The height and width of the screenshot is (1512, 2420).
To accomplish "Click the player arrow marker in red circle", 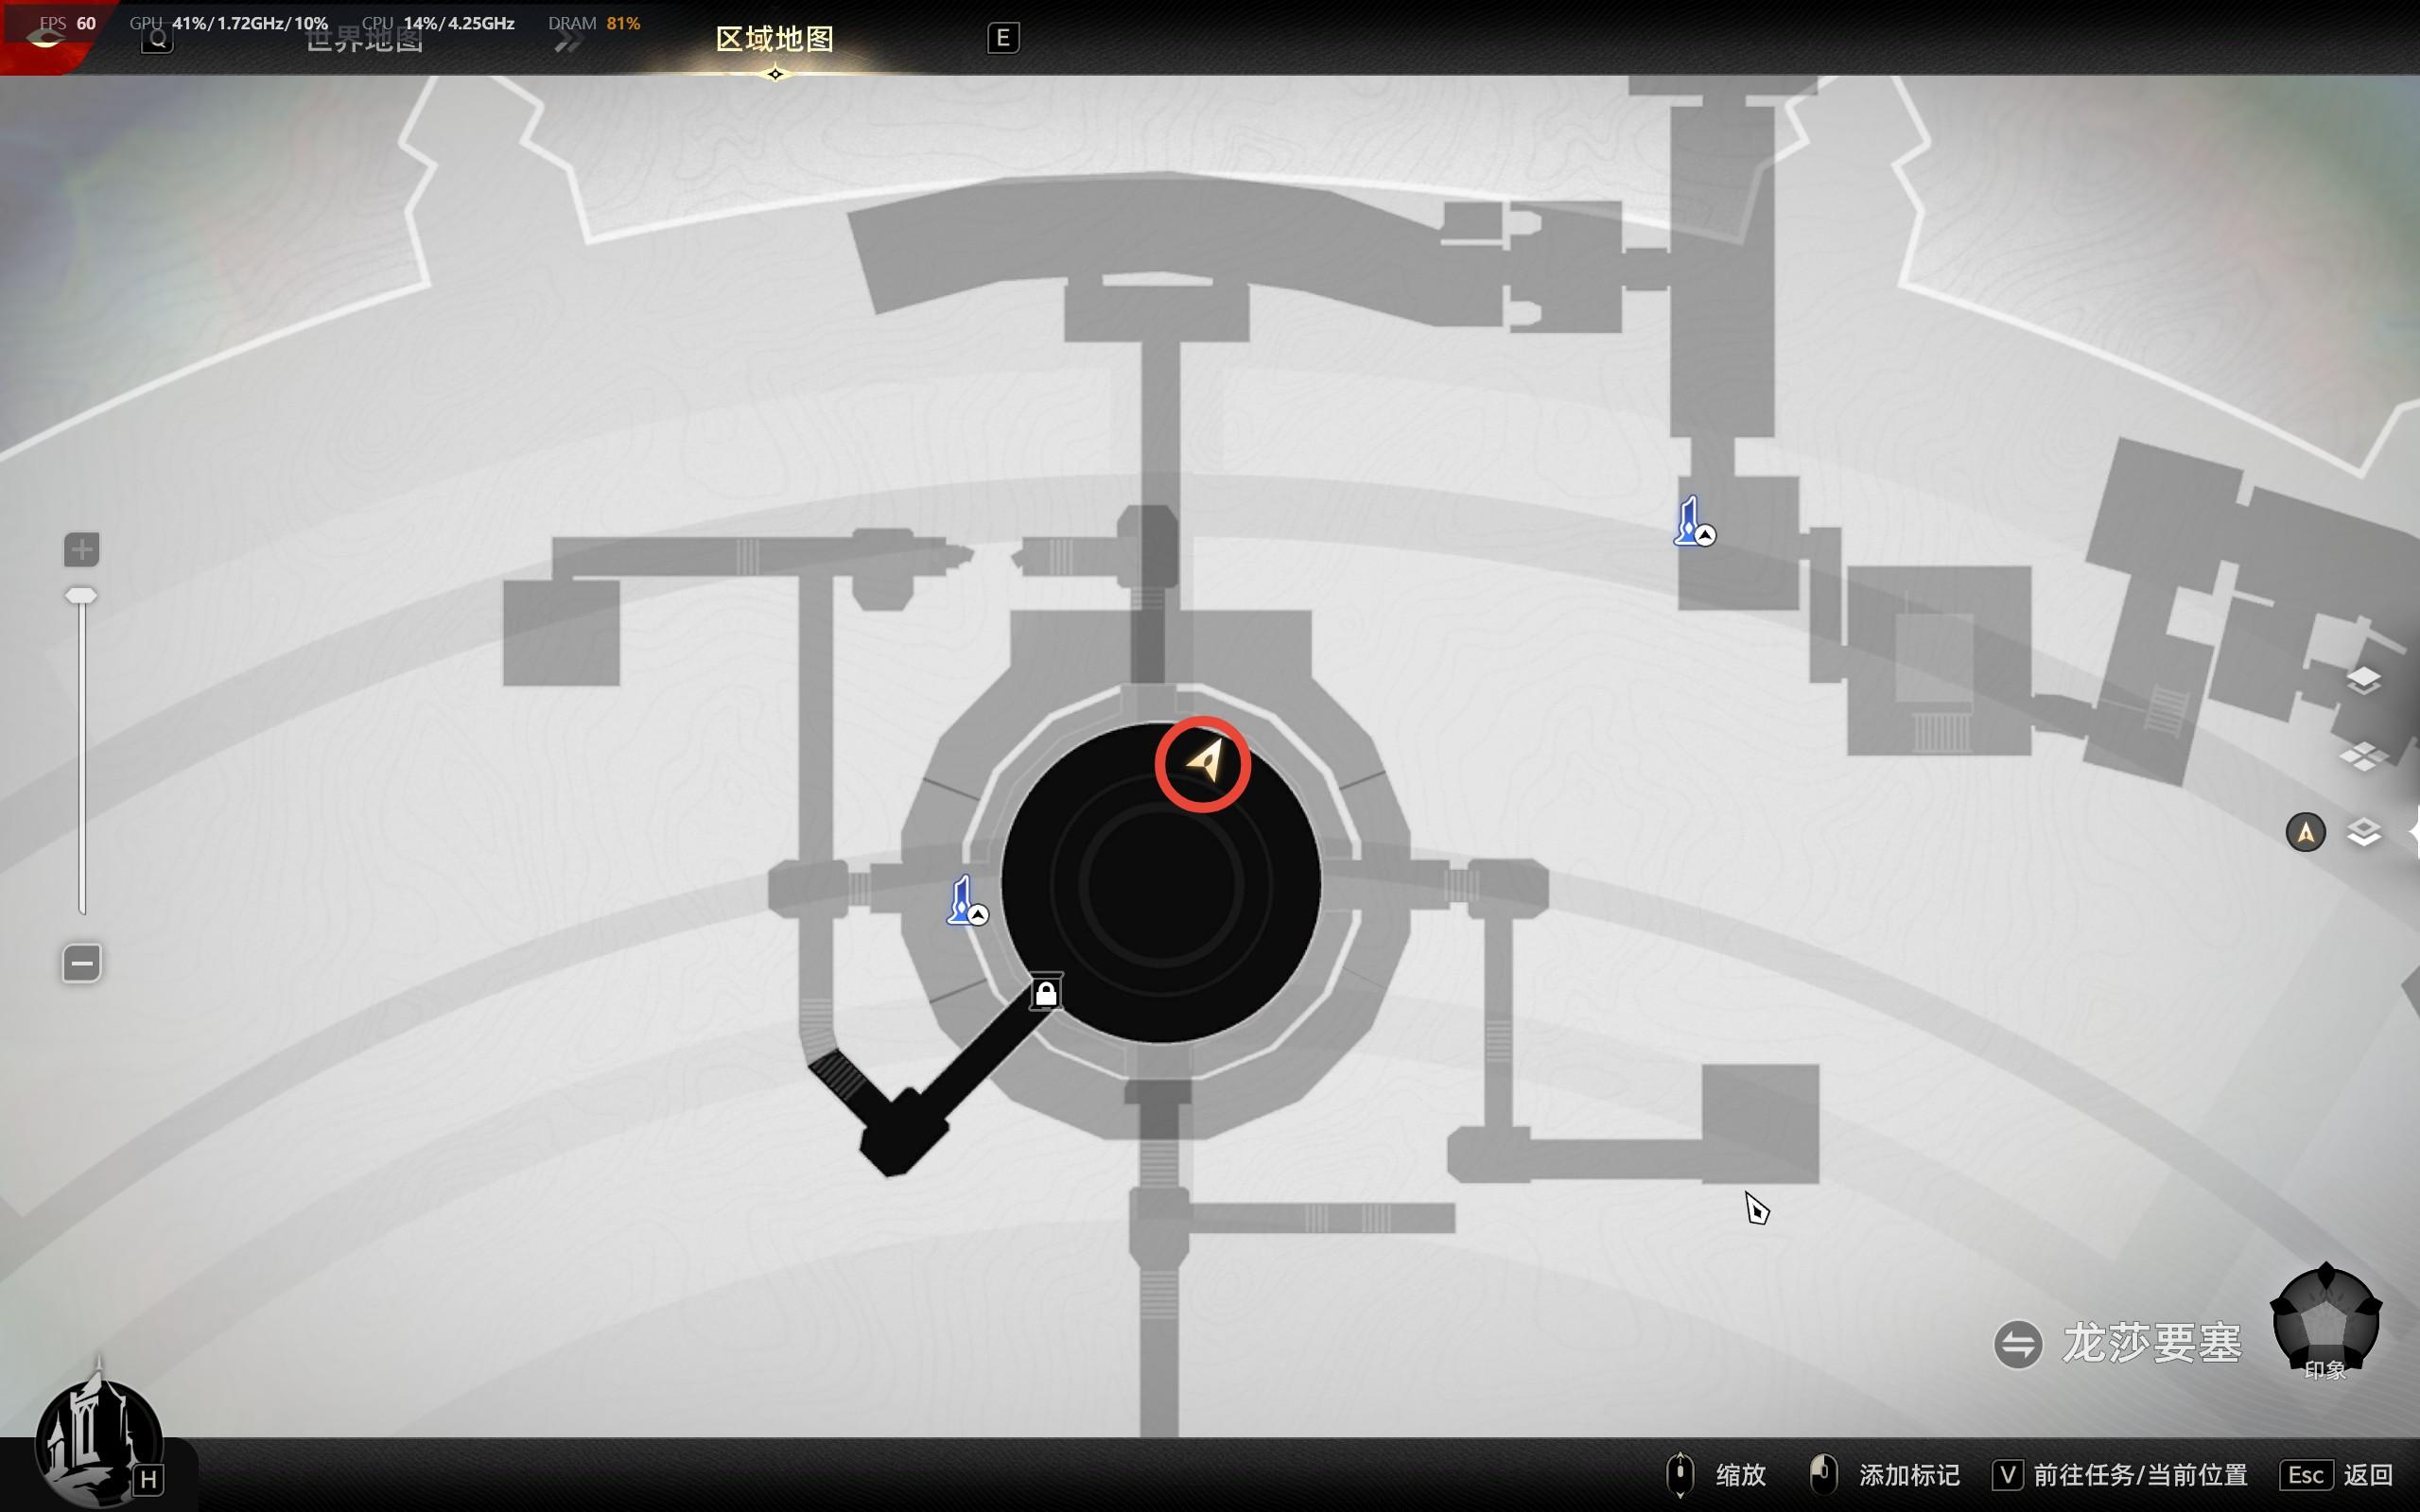I will tap(1204, 763).
